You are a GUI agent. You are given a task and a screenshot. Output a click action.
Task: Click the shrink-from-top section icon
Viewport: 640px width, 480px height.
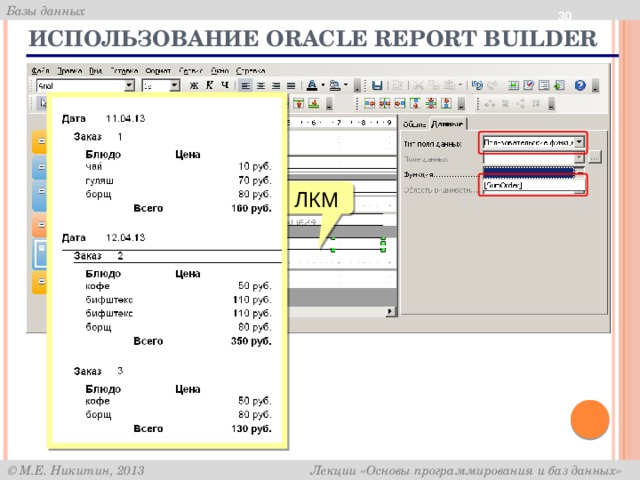coord(299,103)
